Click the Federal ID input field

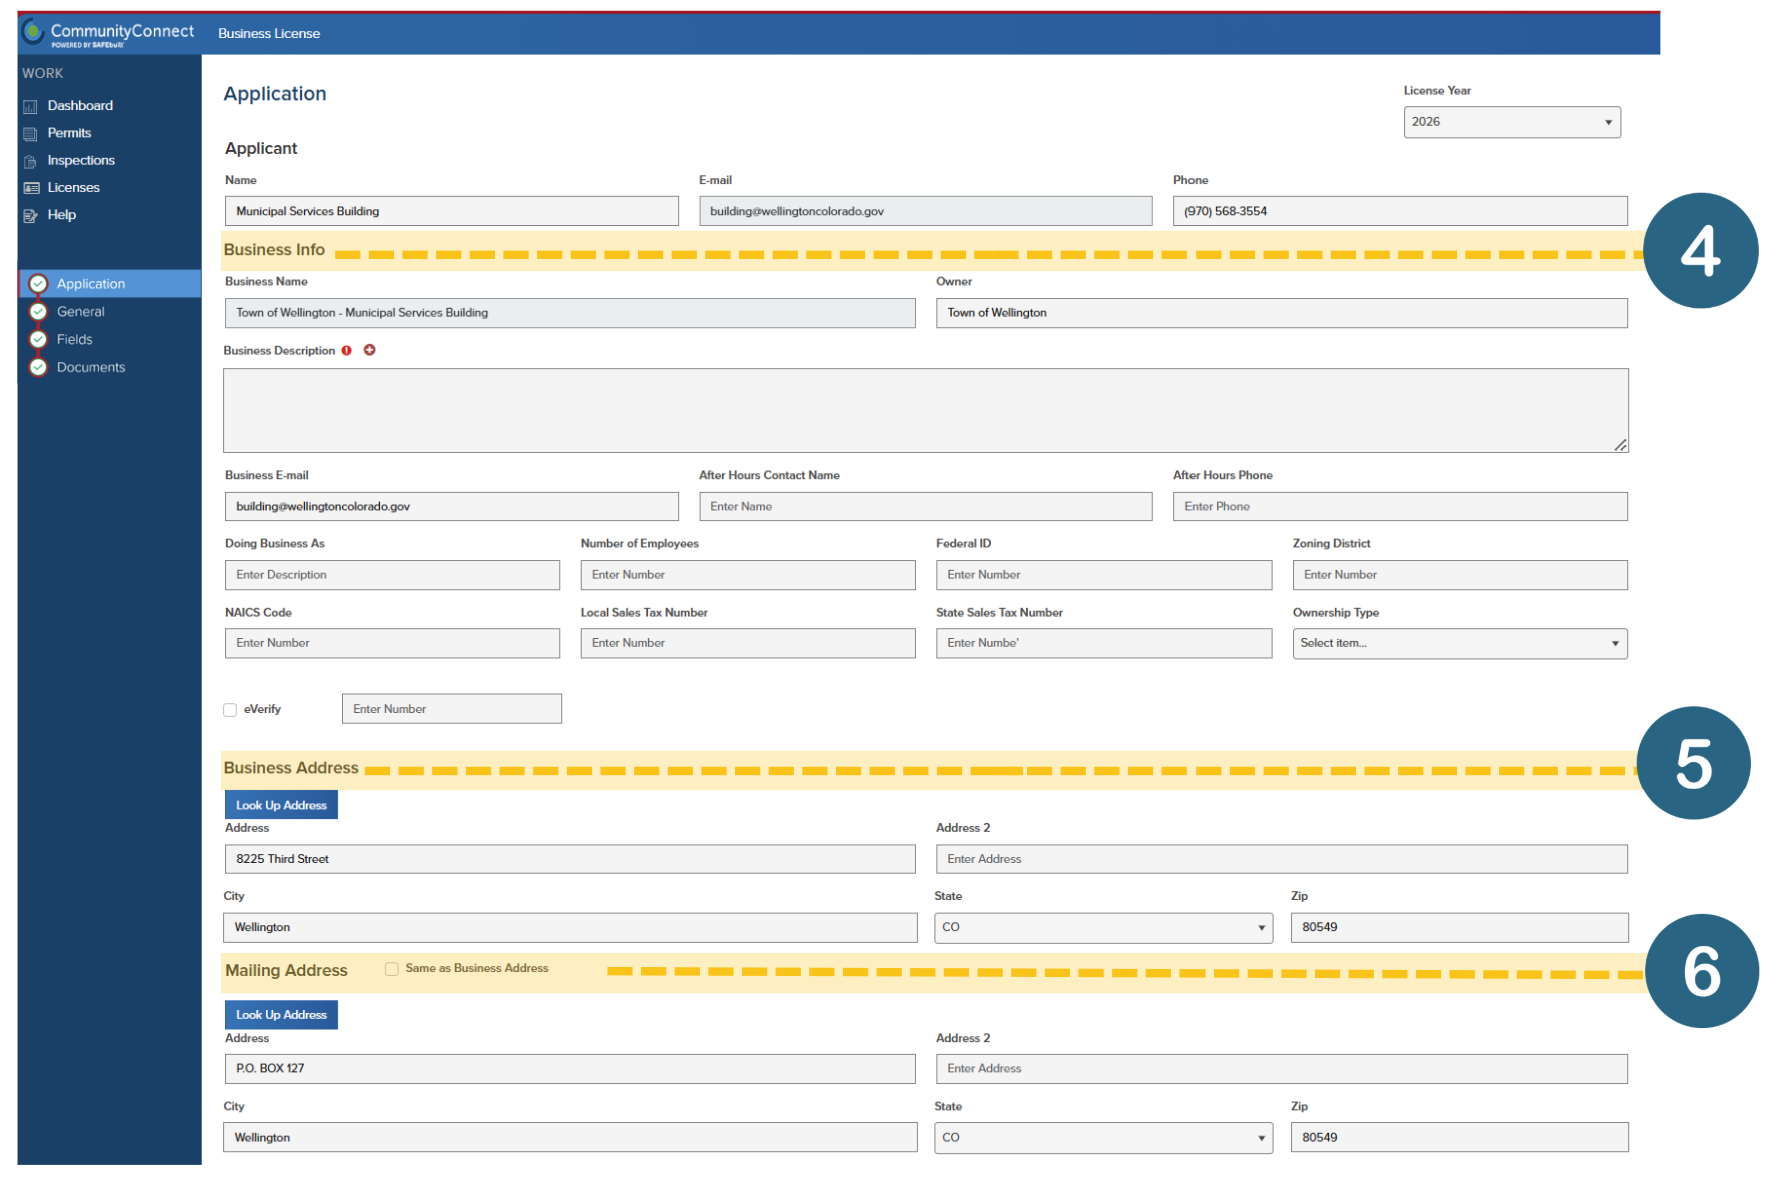1102,575
